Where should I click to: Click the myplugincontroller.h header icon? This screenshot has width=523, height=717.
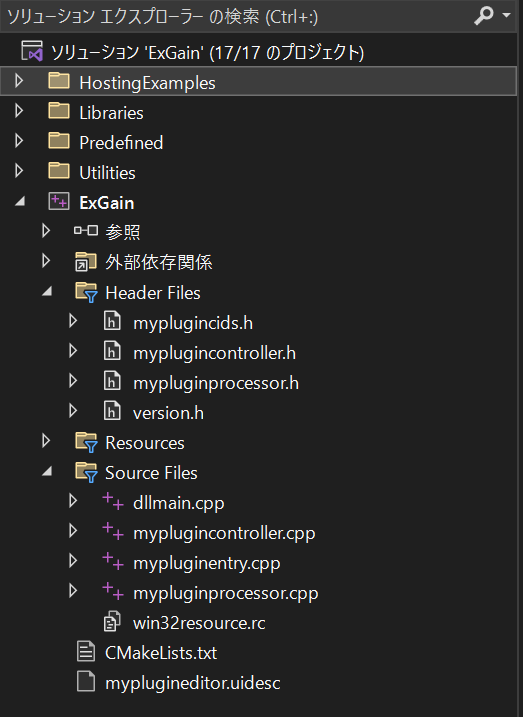(x=112, y=351)
